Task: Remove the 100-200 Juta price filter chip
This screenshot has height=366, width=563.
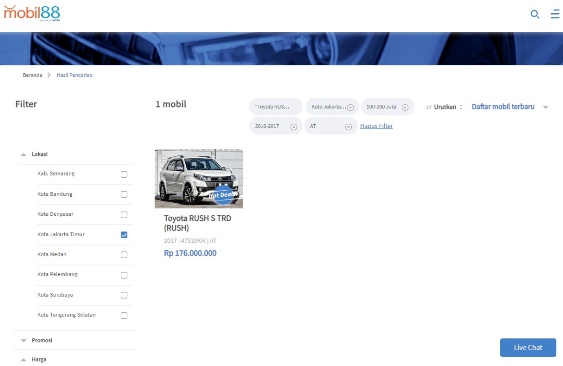Action: pos(405,107)
